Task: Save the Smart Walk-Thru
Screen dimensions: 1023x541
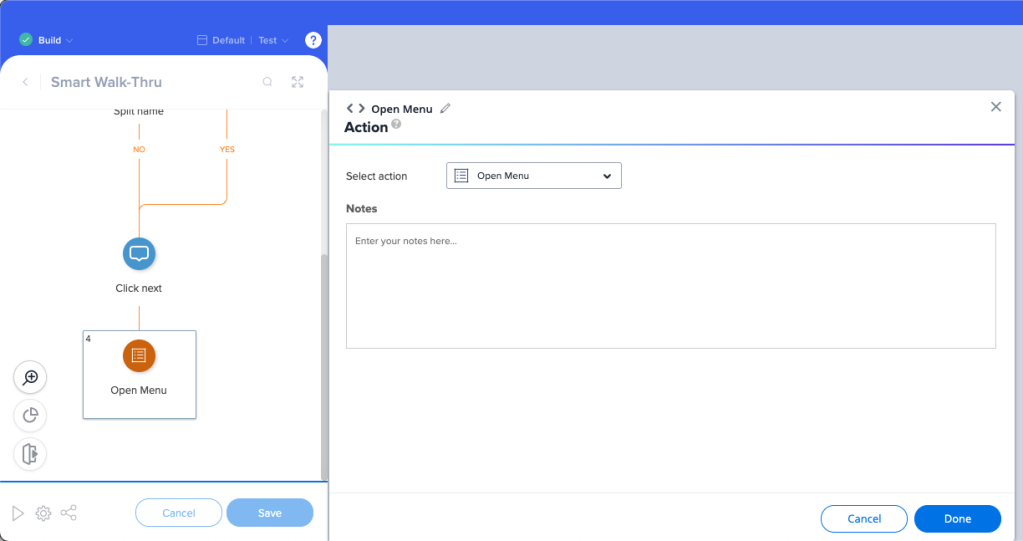Action: click(269, 513)
